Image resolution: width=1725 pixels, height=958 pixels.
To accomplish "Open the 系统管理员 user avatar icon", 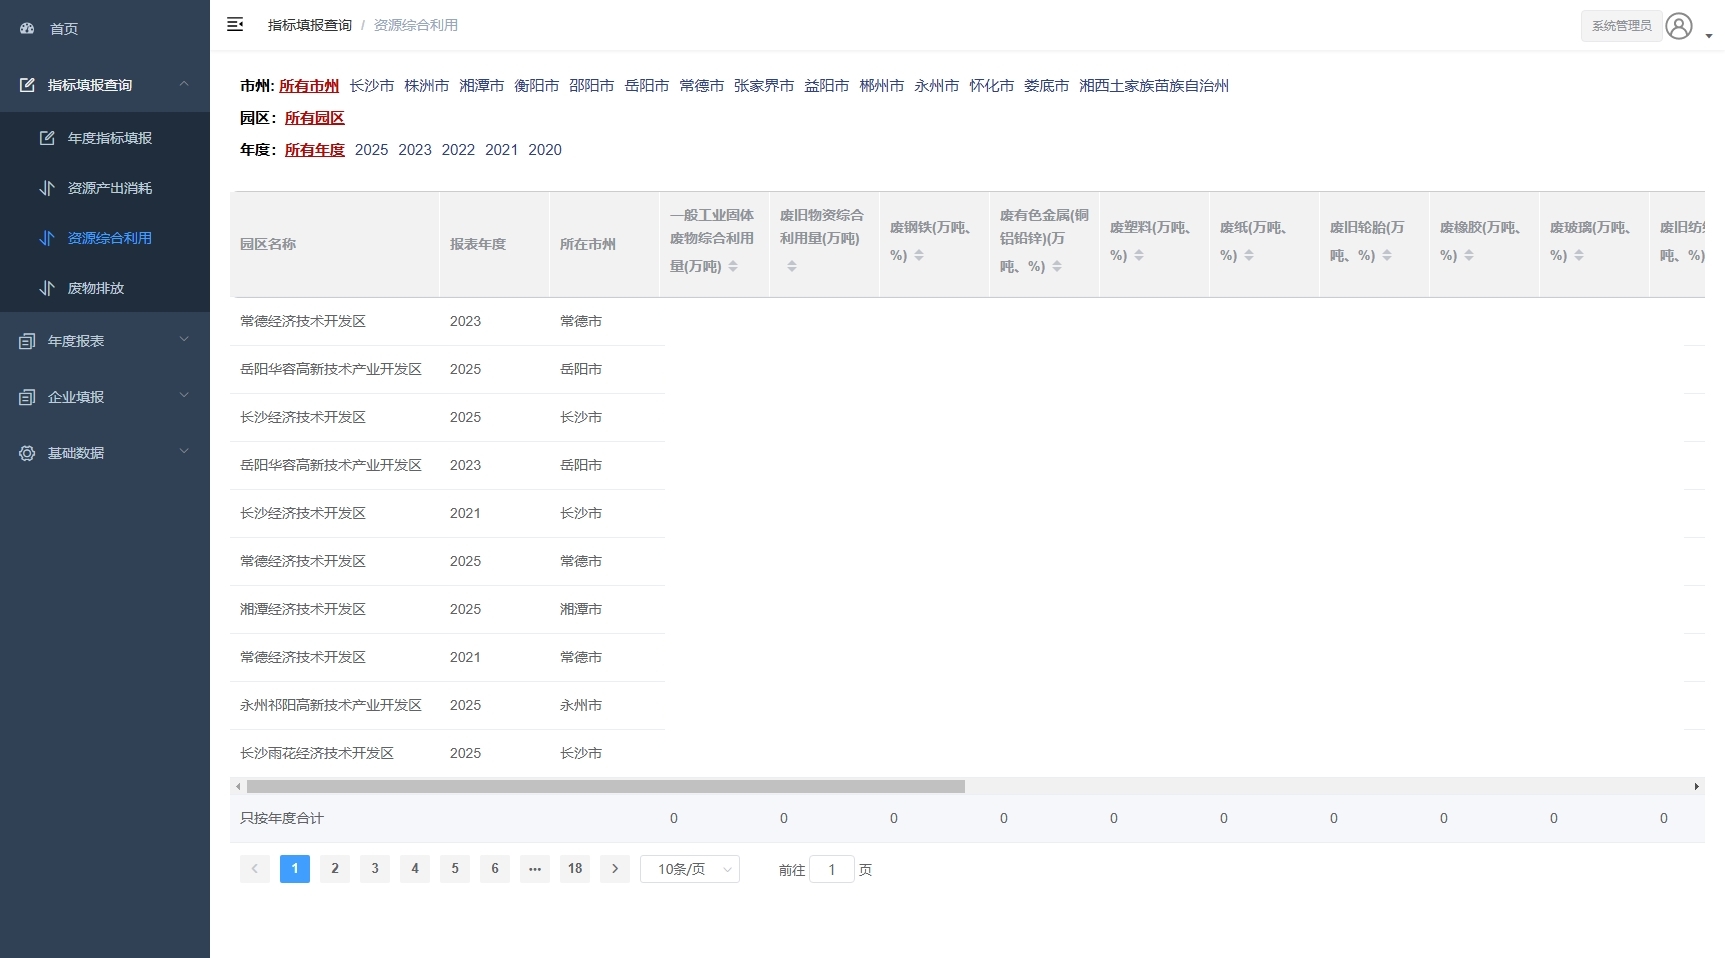I will 1680,26.
